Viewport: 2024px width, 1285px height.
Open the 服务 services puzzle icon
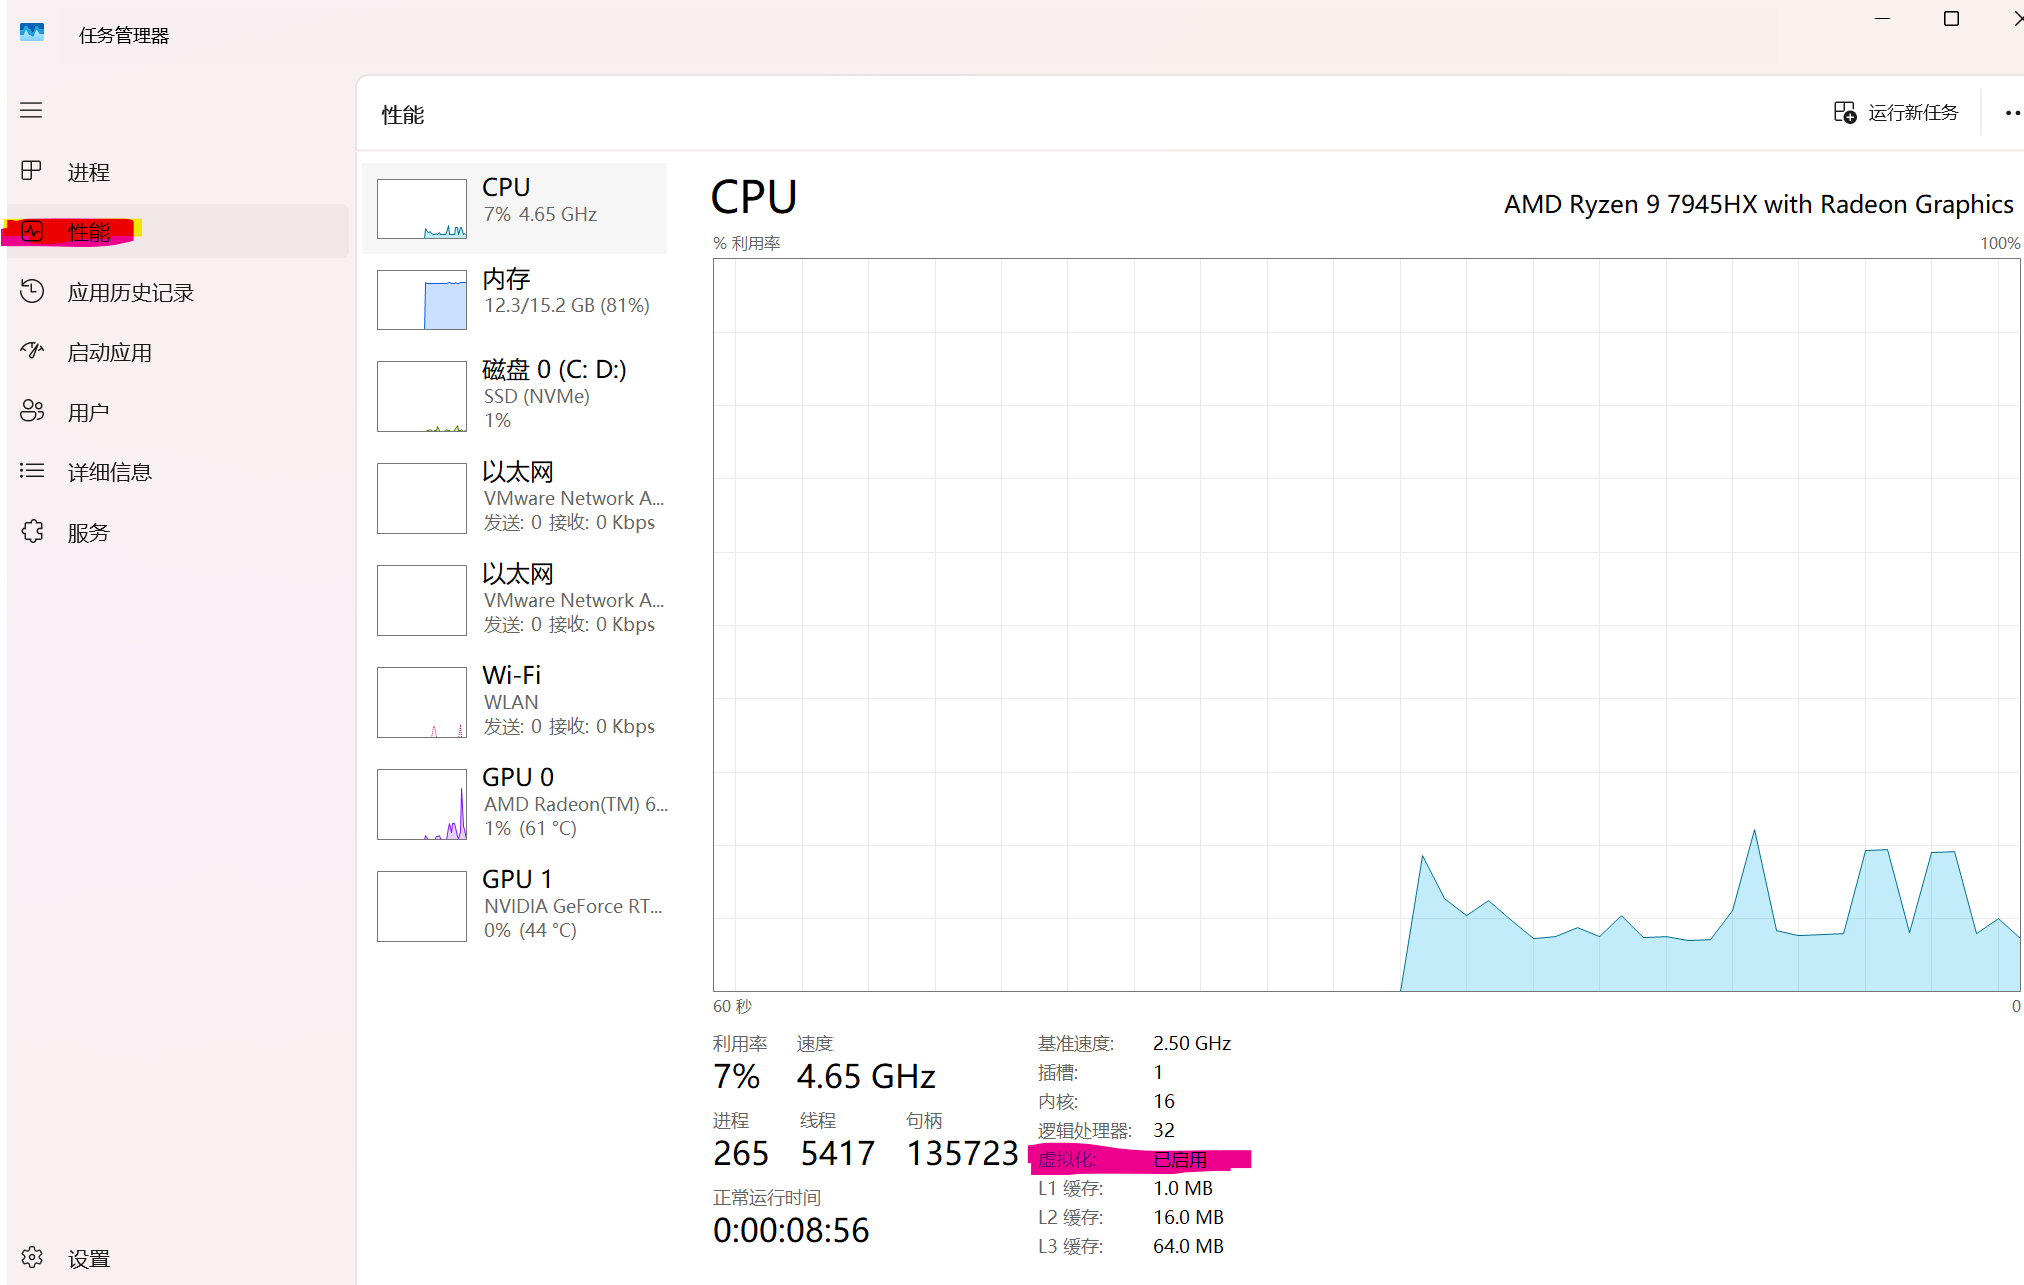(31, 531)
